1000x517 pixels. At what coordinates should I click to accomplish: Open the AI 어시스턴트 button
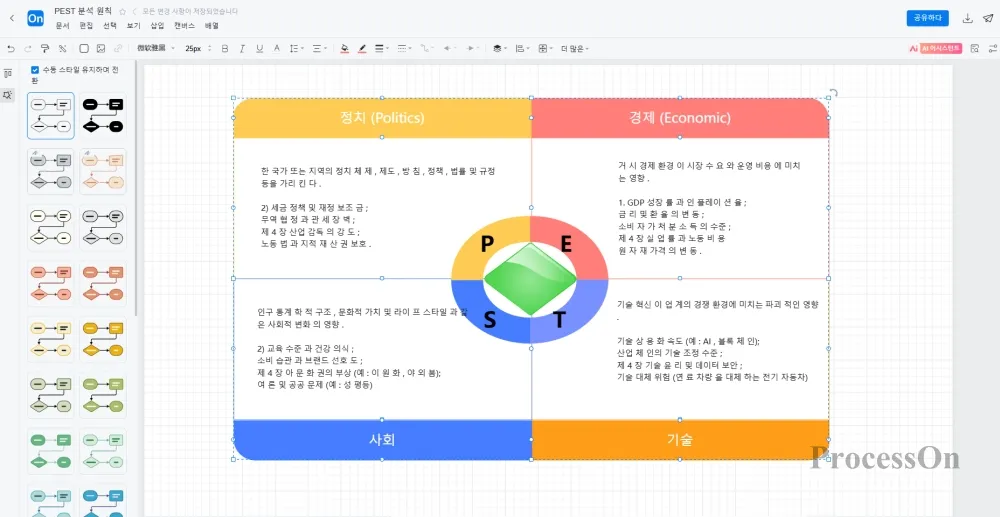(935, 48)
